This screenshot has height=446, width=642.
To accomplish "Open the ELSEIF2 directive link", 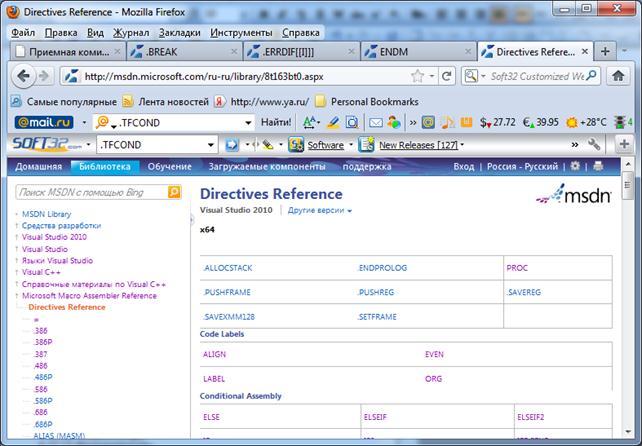I will (x=531, y=417).
